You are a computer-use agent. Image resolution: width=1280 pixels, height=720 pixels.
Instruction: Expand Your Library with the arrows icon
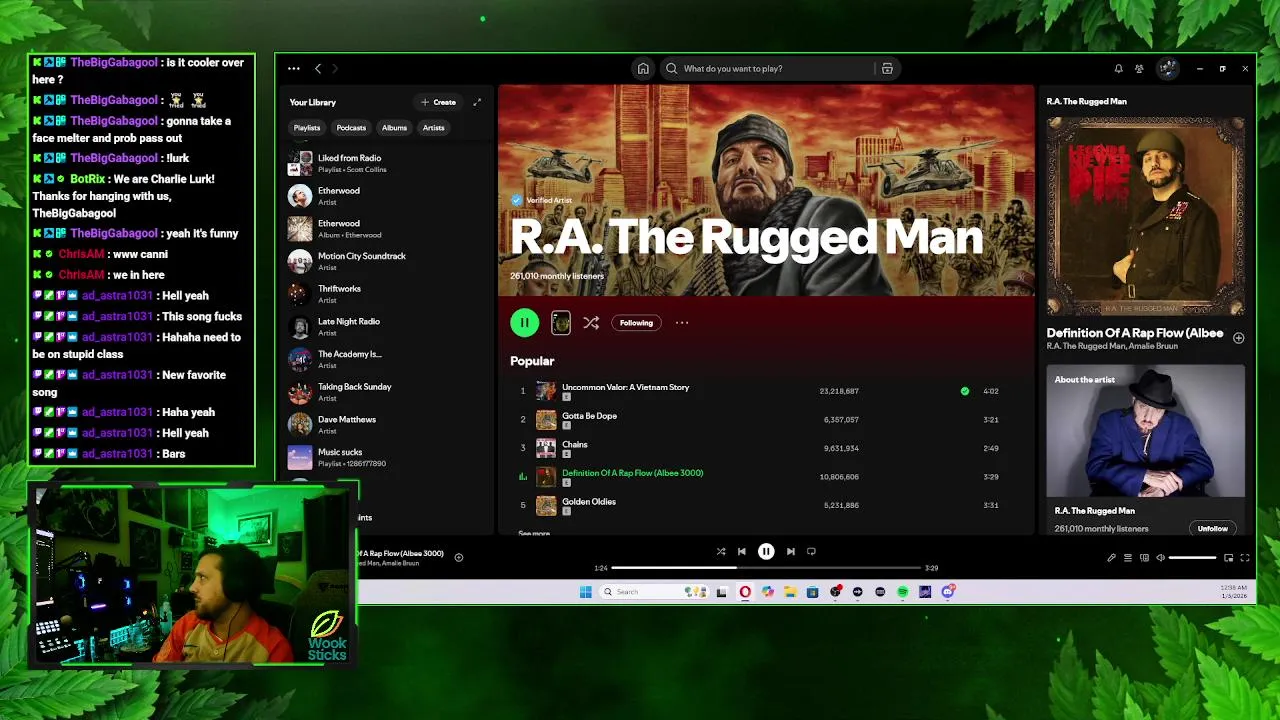pos(477,102)
